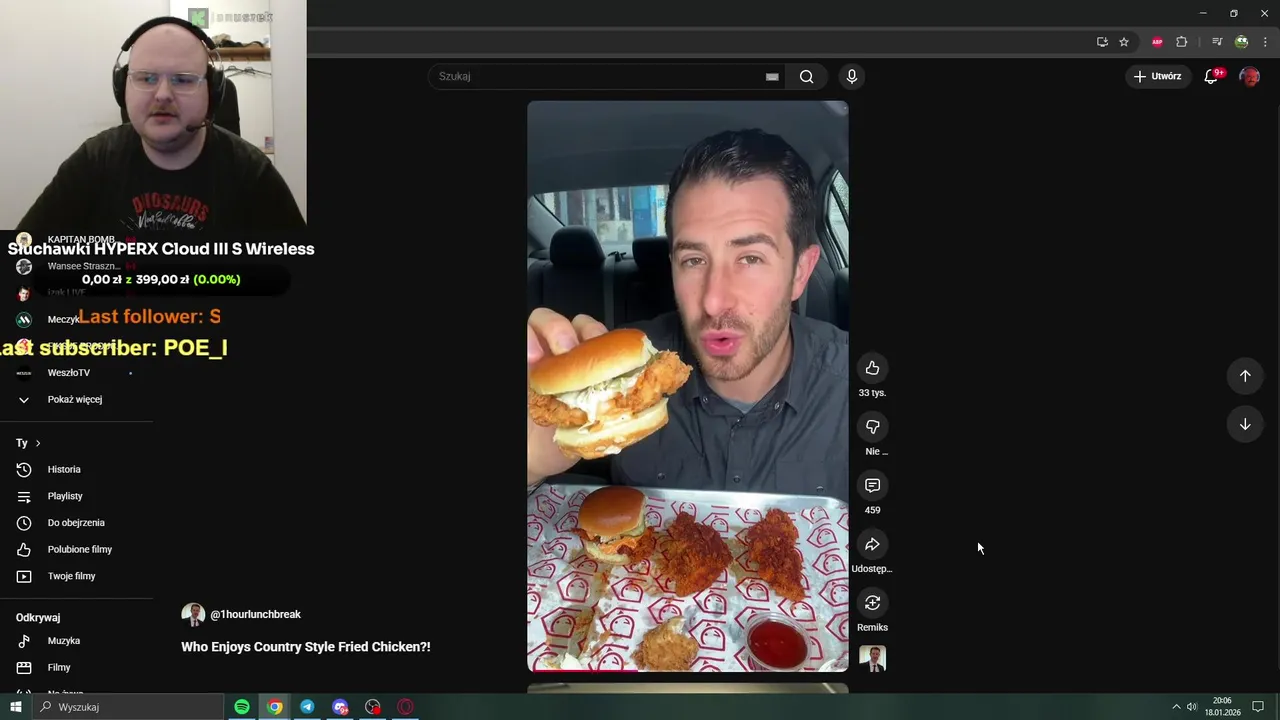Switch to Chrome in the taskbar
The height and width of the screenshot is (720, 1280).
click(x=275, y=707)
